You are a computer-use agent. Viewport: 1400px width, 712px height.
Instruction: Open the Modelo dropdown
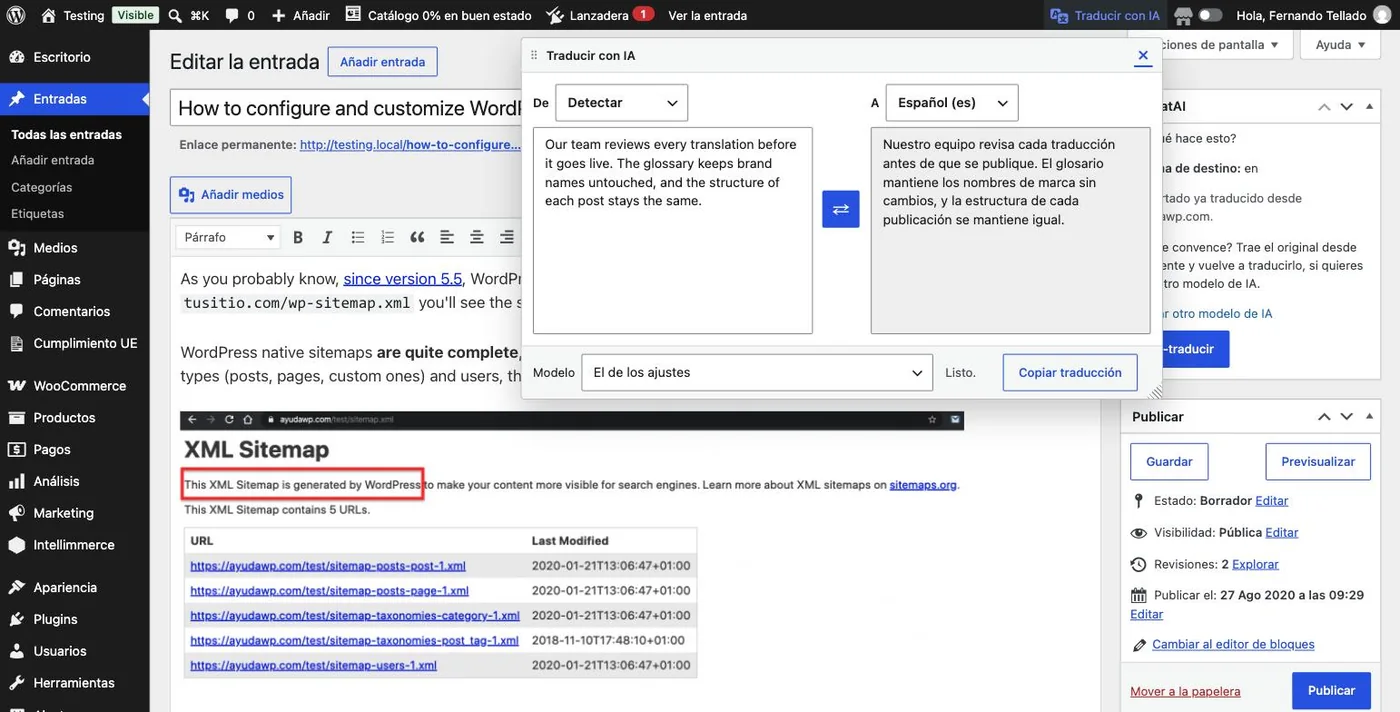757,373
